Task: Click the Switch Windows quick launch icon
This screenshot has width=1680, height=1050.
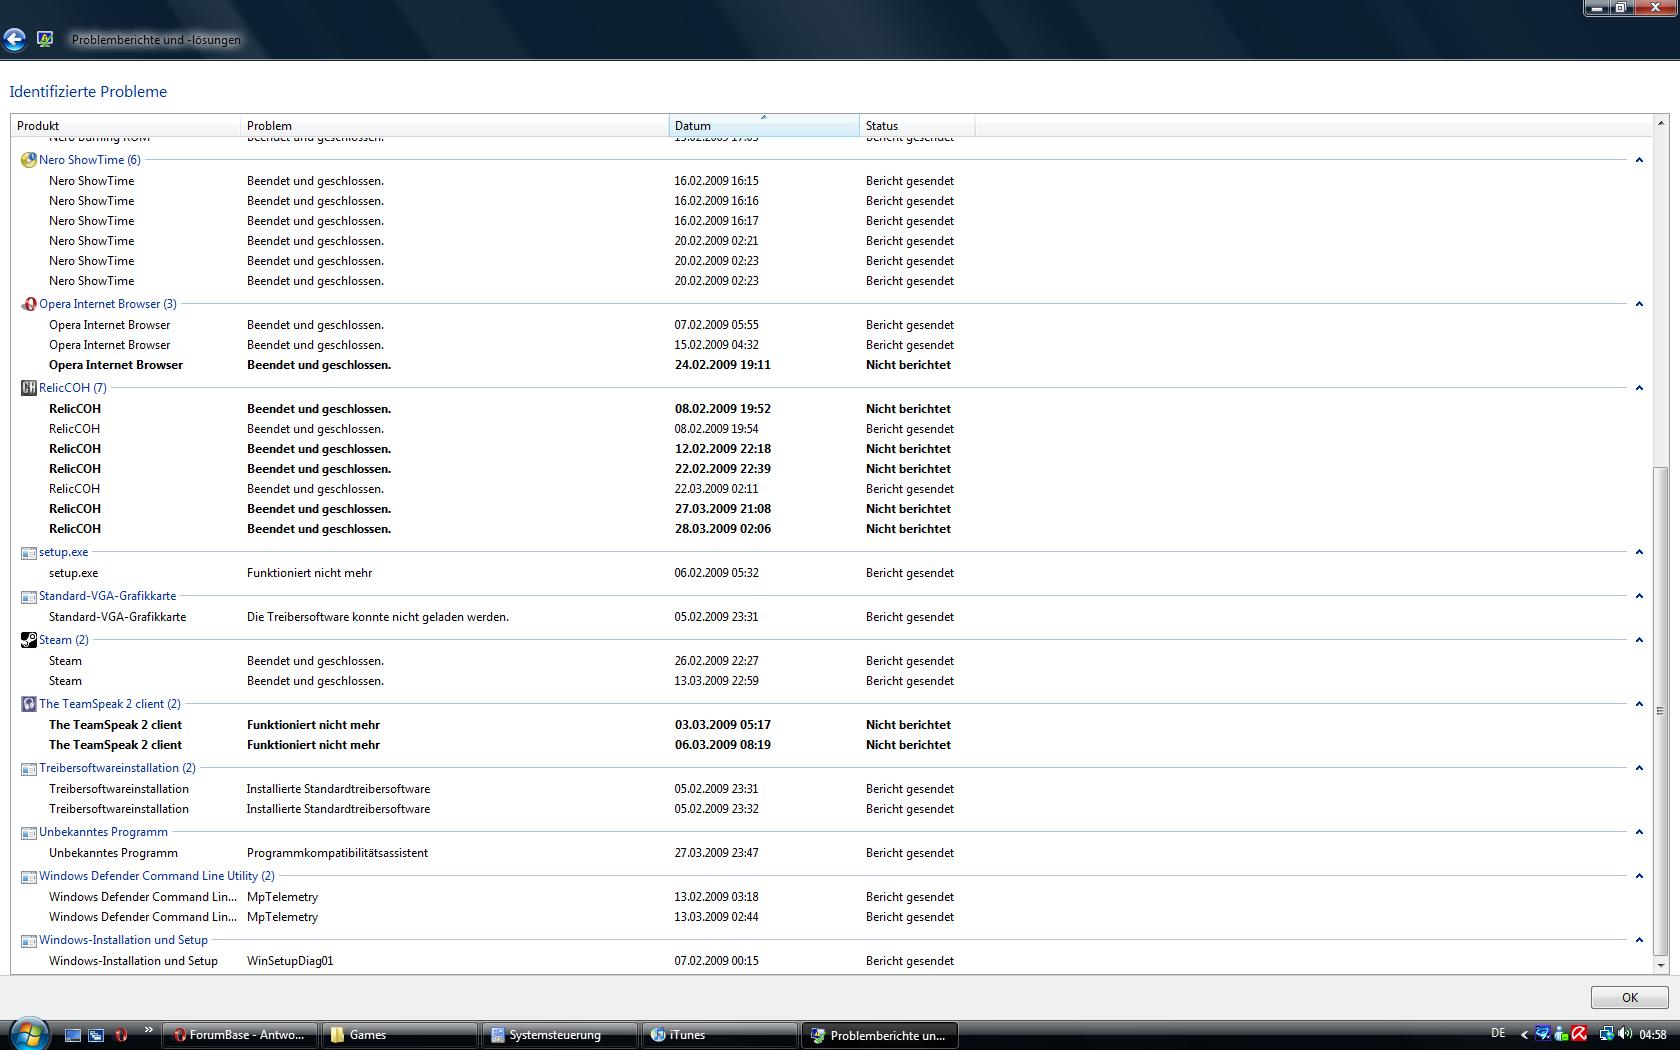Action: pyautogui.click(x=96, y=1035)
